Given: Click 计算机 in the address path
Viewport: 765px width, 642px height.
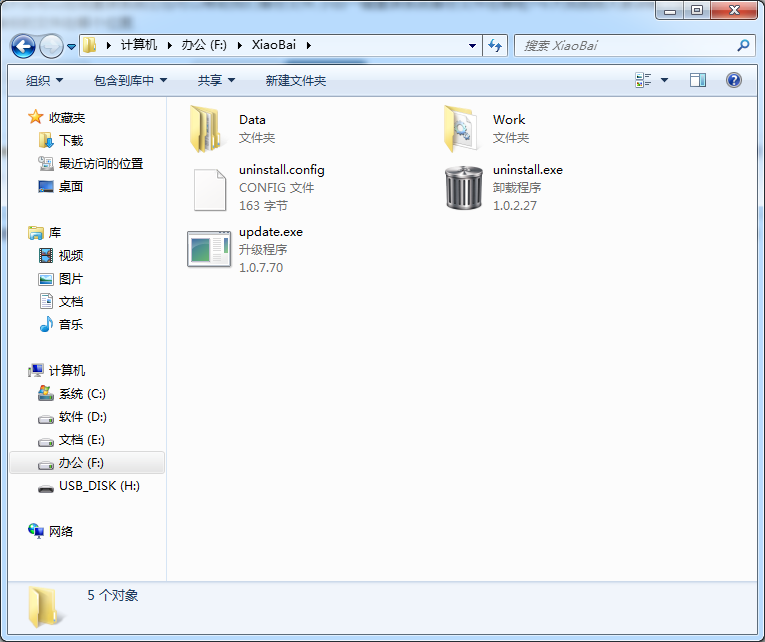Looking at the screenshot, I should pyautogui.click(x=139, y=45).
